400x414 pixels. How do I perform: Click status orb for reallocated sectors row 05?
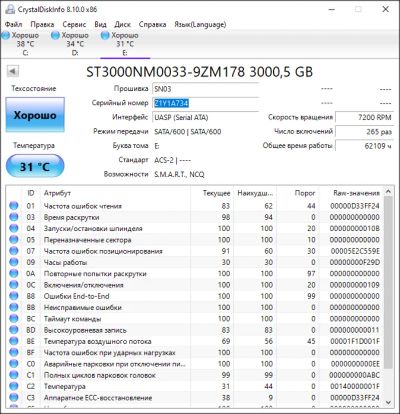click(x=14, y=240)
